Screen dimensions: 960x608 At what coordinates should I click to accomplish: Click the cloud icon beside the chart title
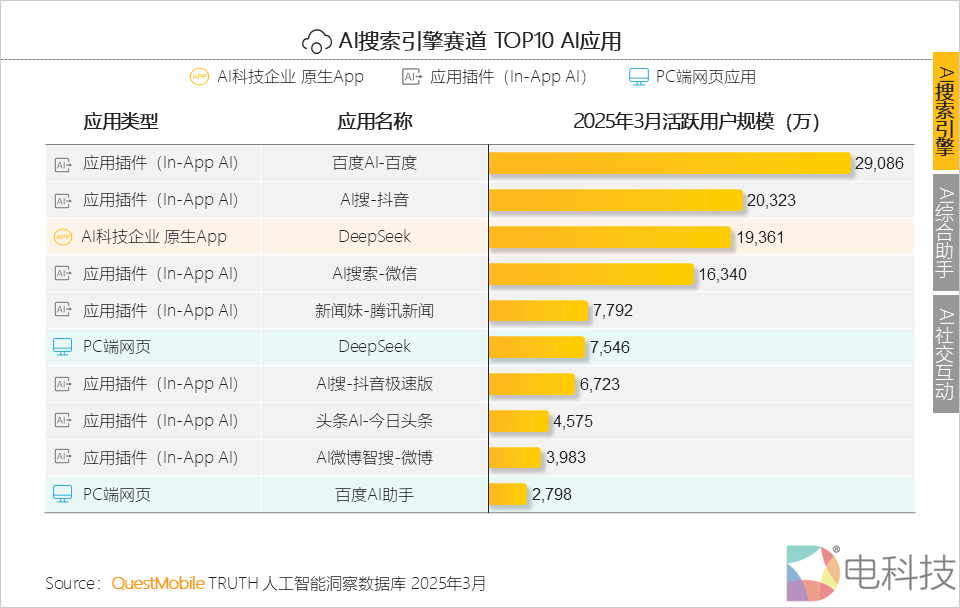coord(317,40)
